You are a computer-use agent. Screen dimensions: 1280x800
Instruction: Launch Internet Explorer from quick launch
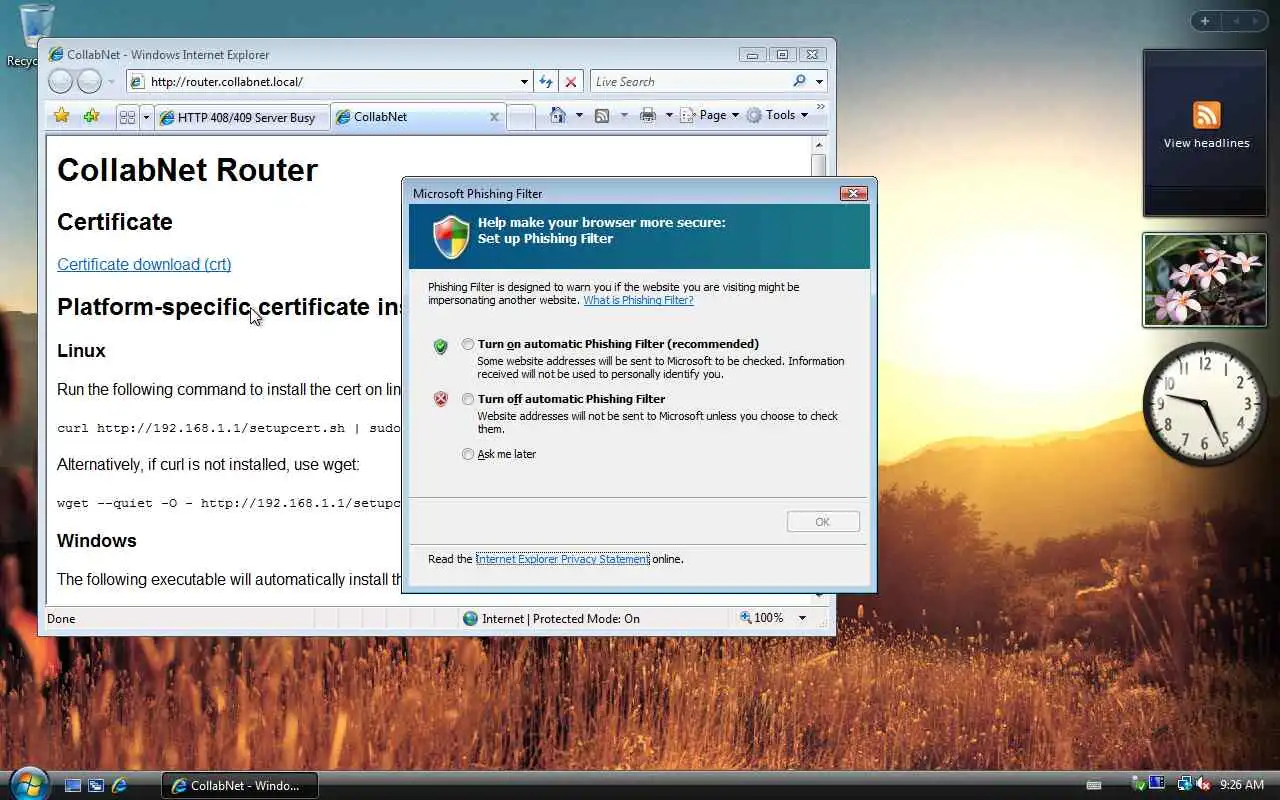tap(119, 786)
